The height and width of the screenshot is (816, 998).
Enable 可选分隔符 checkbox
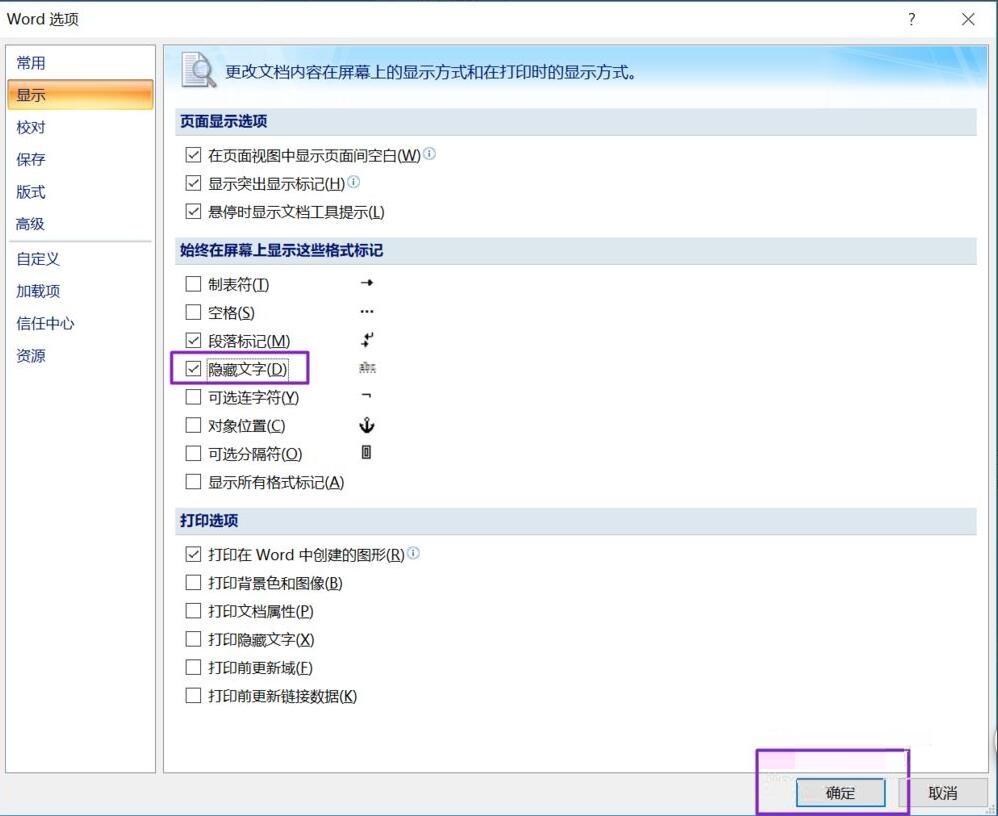tap(193, 453)
